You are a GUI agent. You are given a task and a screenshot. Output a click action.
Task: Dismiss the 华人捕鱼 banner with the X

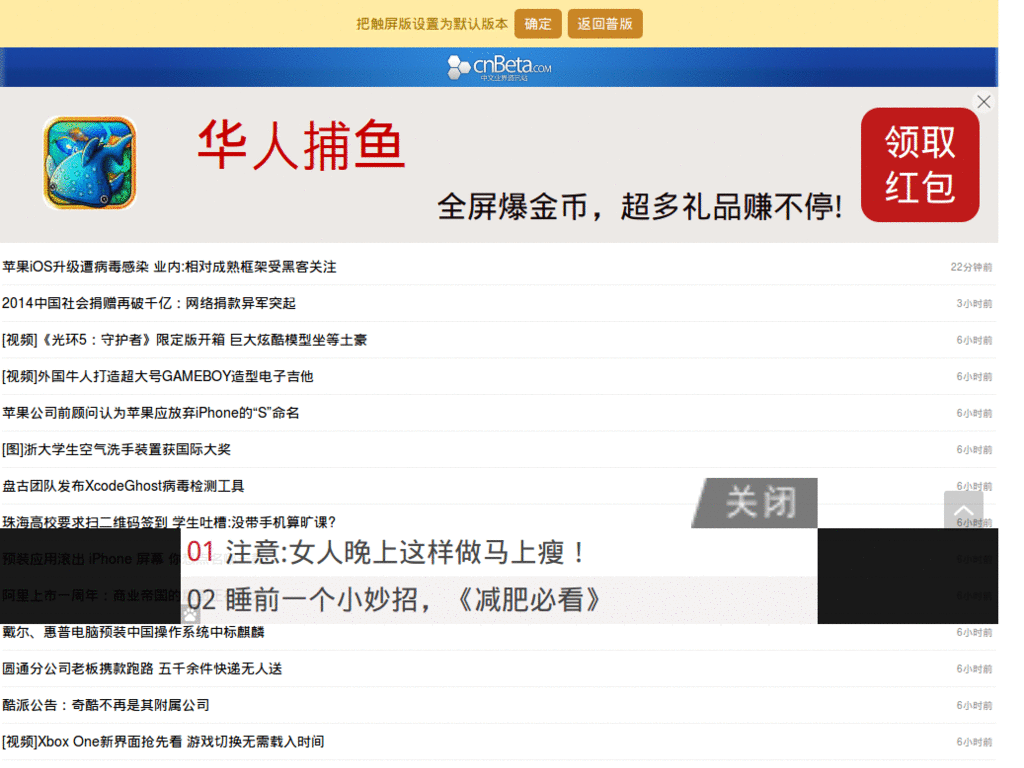tap(983, 101)
